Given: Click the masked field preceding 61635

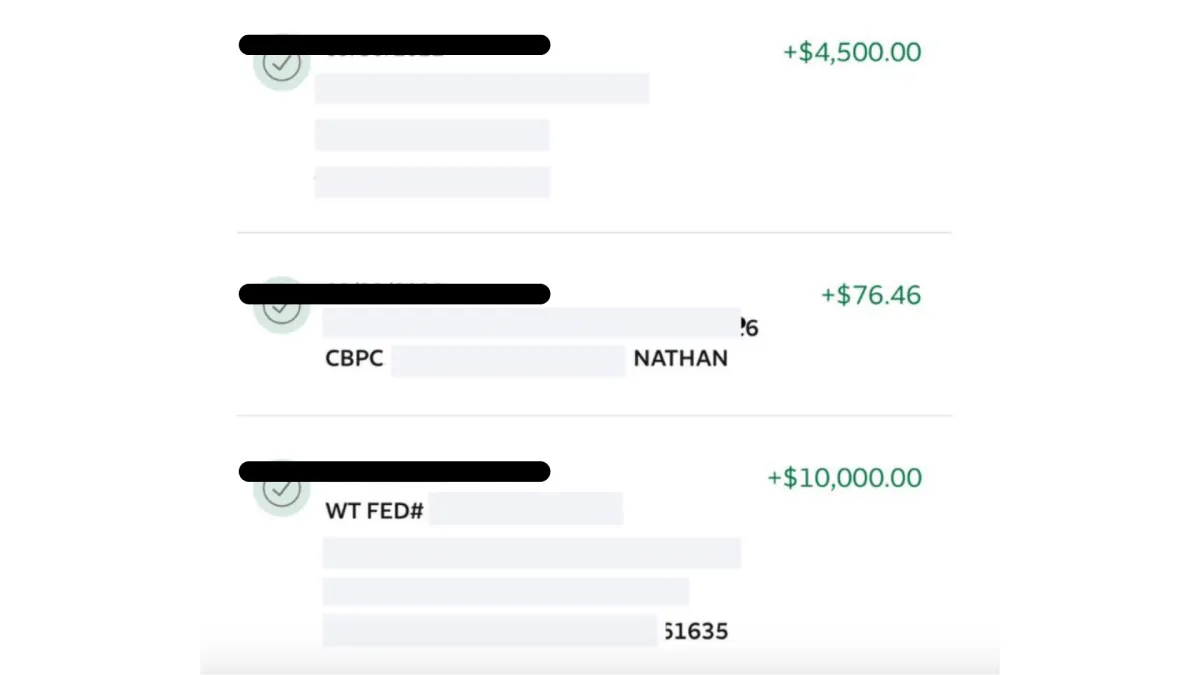Looking at the screenshot, I should [x=490, y=631].
